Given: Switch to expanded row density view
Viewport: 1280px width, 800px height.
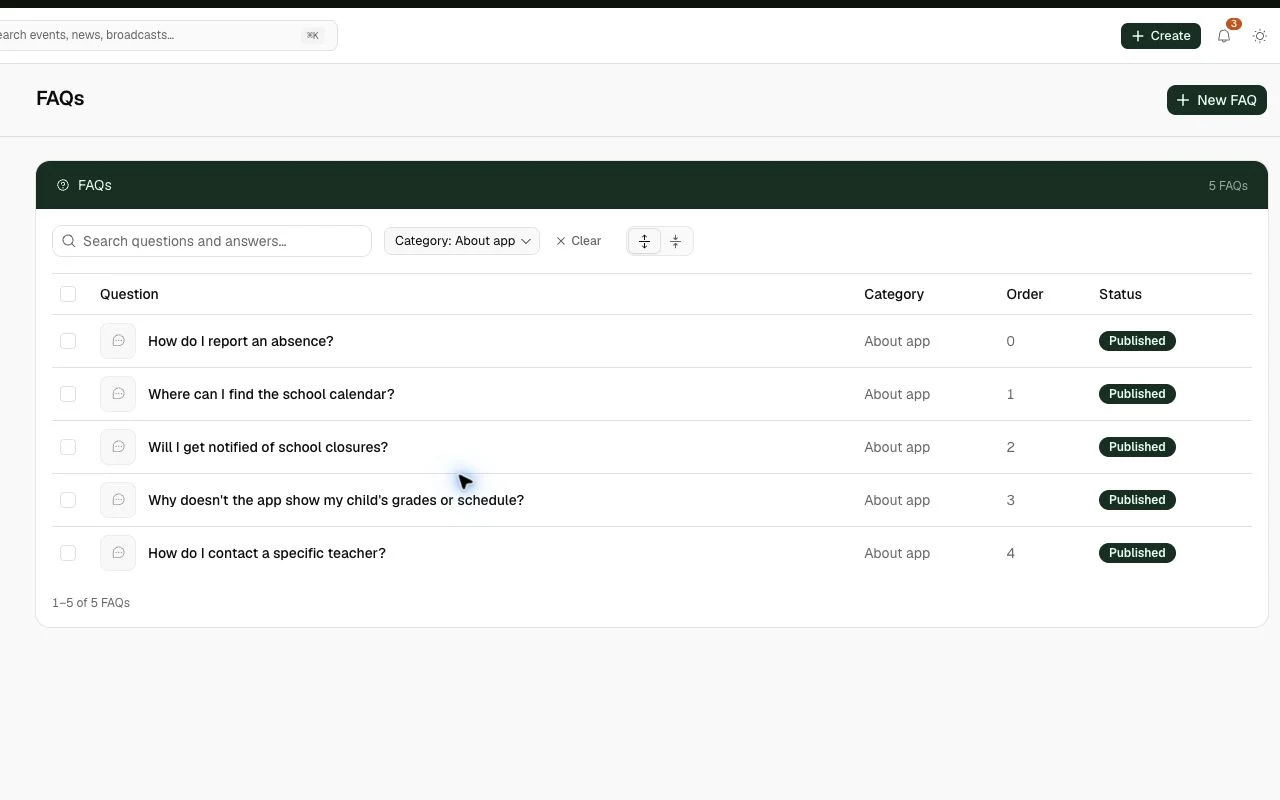Looking at the screenshot, I should [x=644, y=241].
